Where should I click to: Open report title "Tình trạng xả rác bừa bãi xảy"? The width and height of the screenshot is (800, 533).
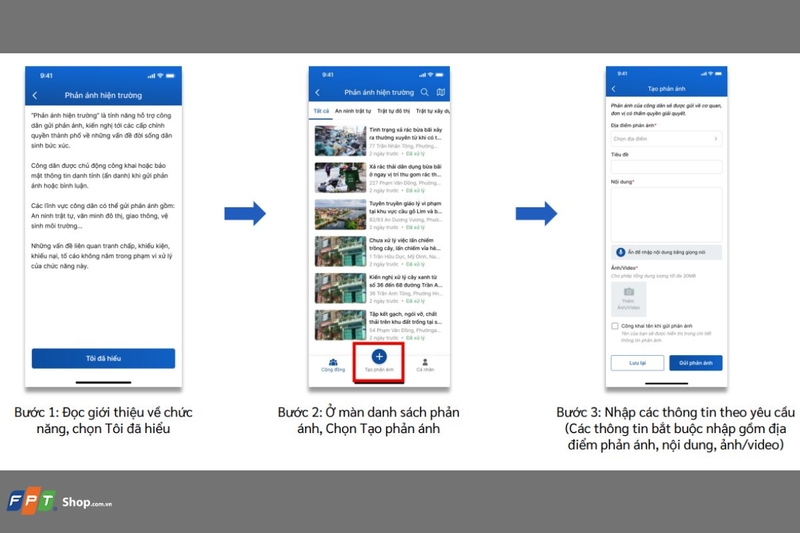click(406, 130)
